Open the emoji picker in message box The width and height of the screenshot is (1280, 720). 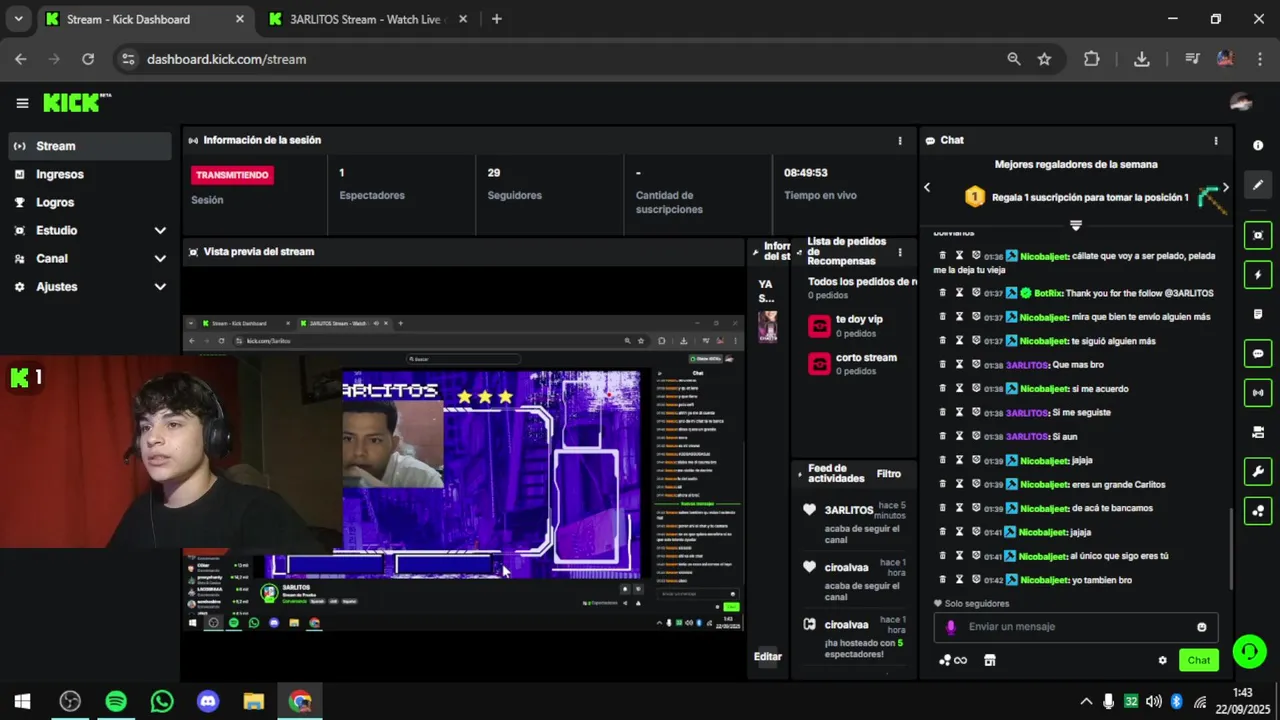point(1201,627)
